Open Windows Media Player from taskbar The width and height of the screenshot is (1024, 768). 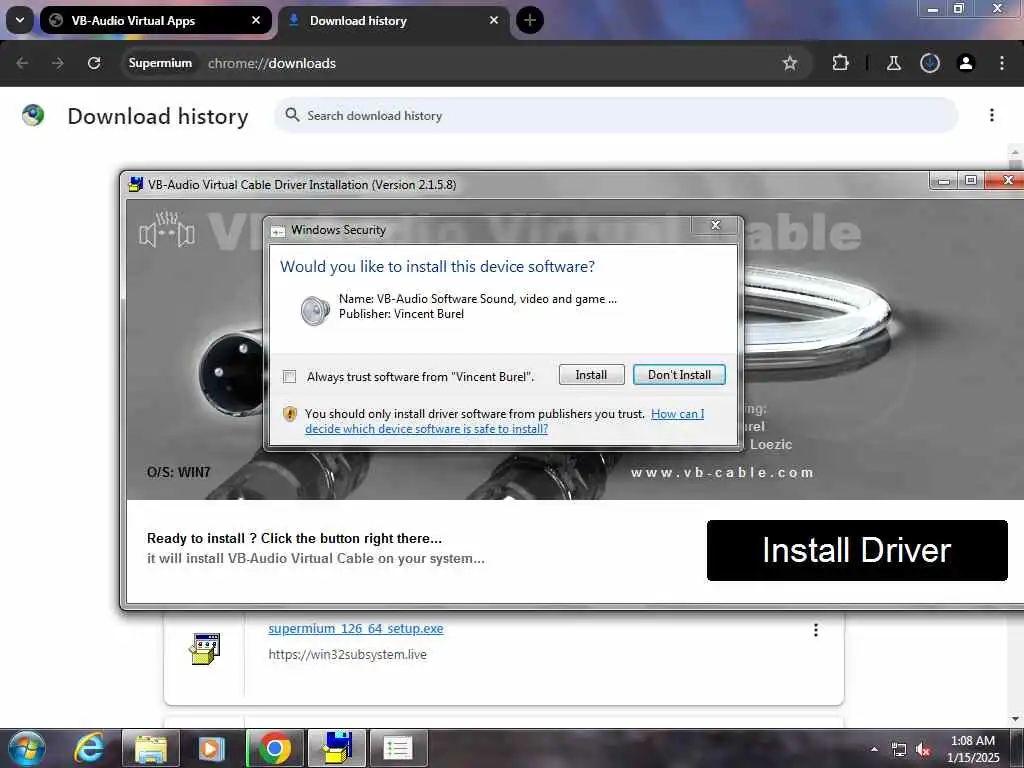pos(211,748)
